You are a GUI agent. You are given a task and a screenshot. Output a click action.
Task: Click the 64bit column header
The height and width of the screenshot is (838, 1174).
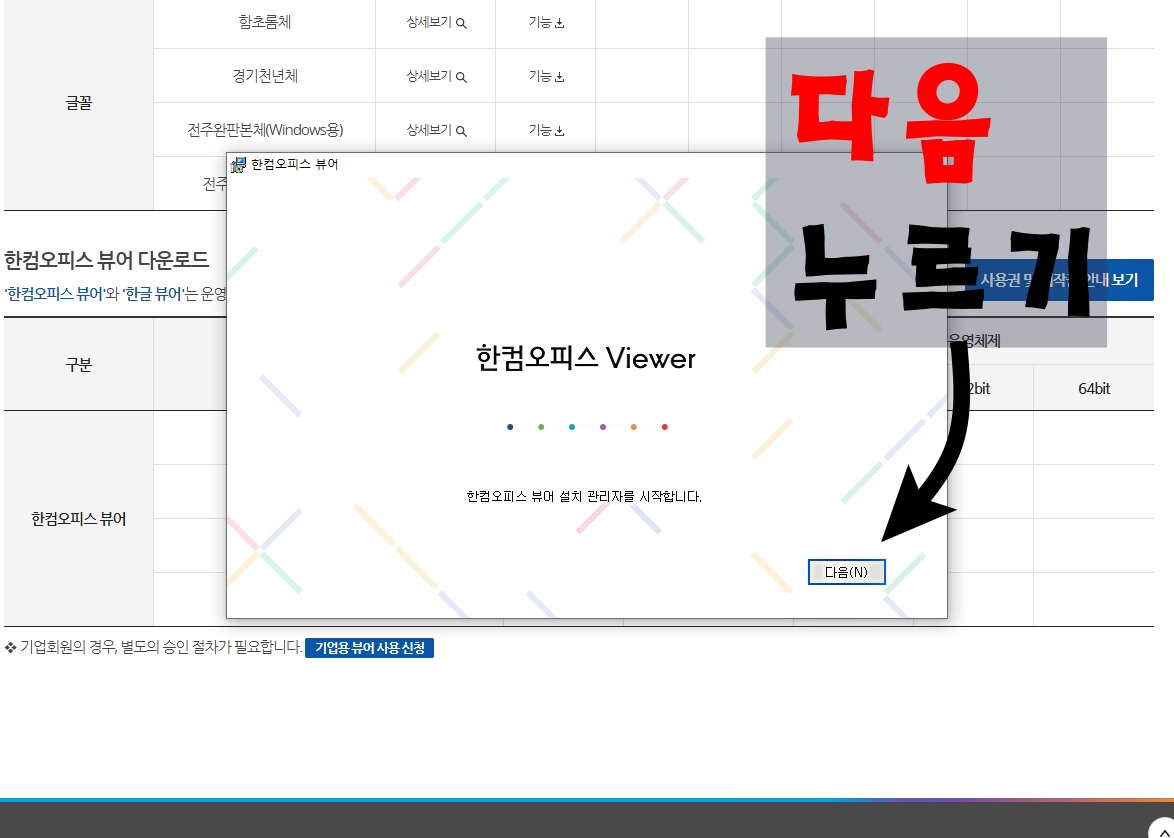[1094, 388]
